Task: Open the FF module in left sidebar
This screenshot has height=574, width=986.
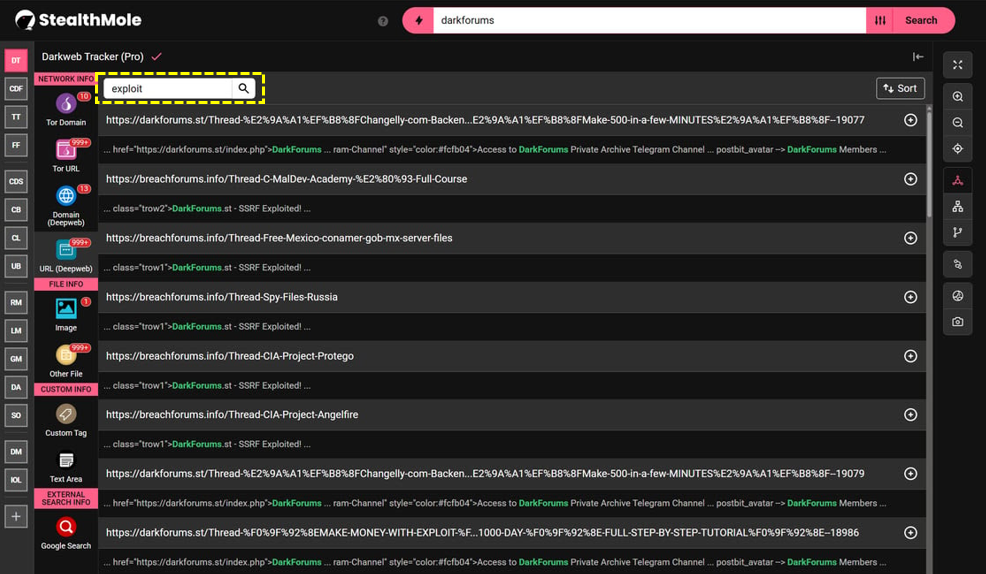Action: (16, 145)
